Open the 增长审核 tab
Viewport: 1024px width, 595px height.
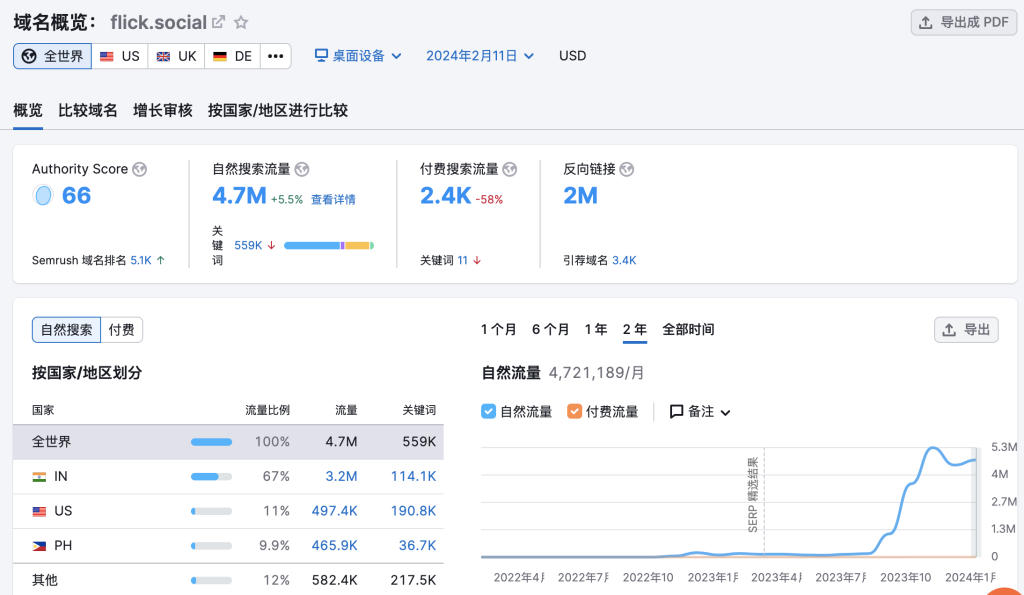tap(163, 110)
